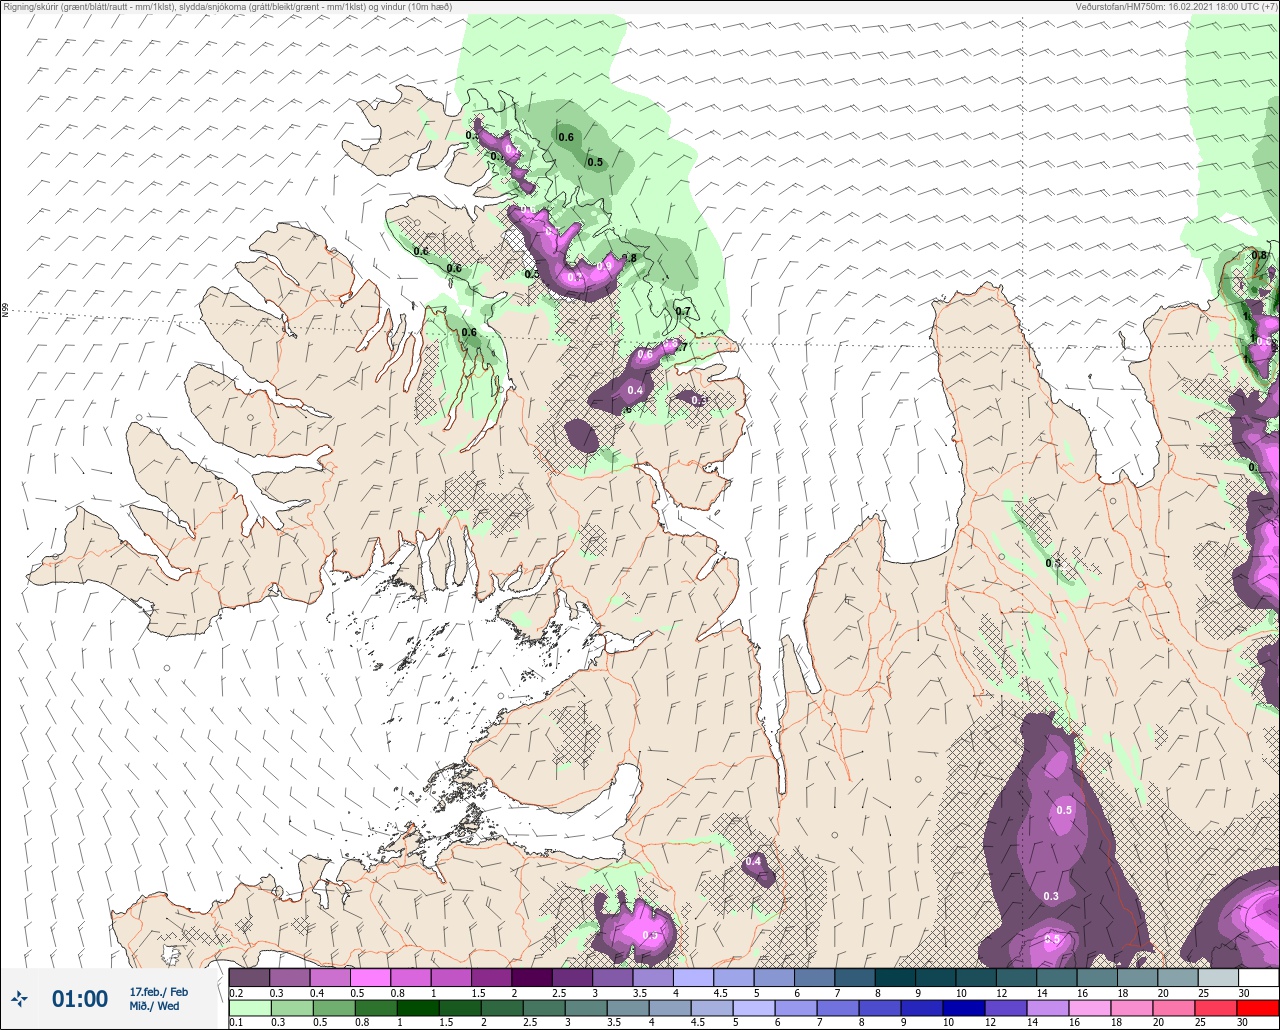Select the palest green 0.1 legend swatch
This screenshot has height=1030, width=1280.
click(x=249, y=1007)
